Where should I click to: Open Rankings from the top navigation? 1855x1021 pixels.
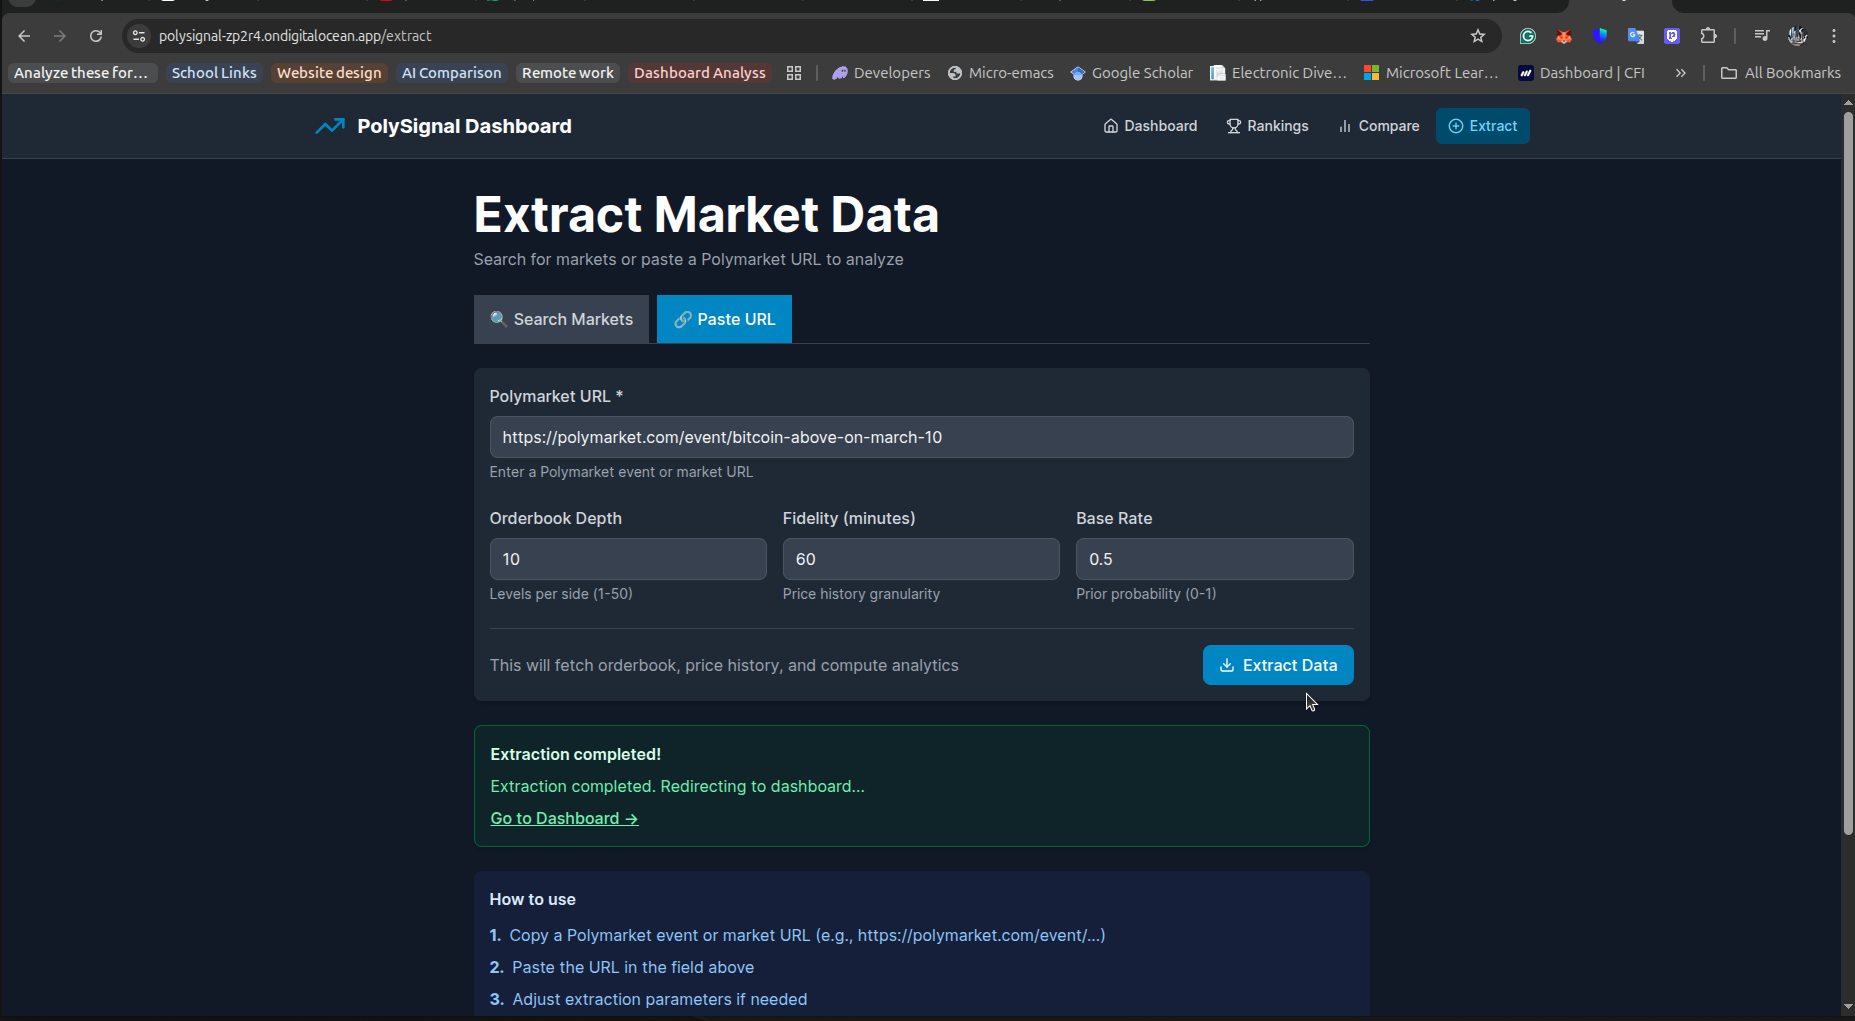point(1267,126)
